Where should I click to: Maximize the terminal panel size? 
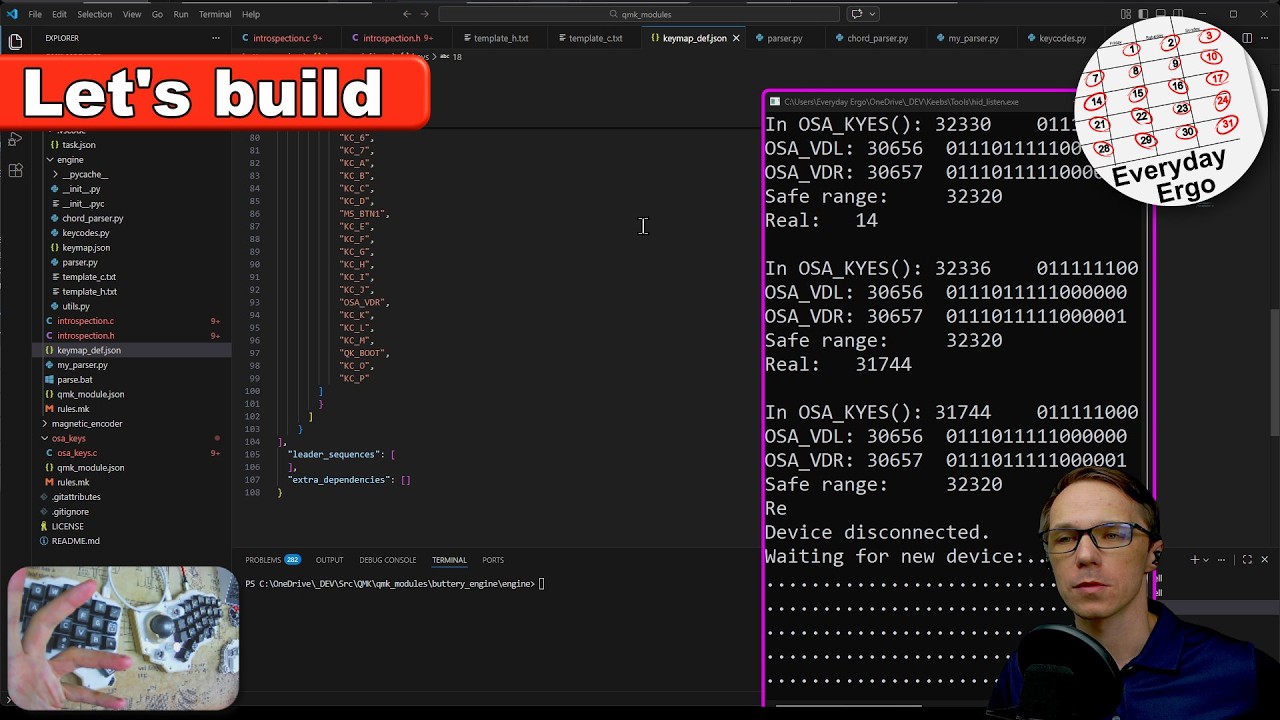coord(1247,560)
